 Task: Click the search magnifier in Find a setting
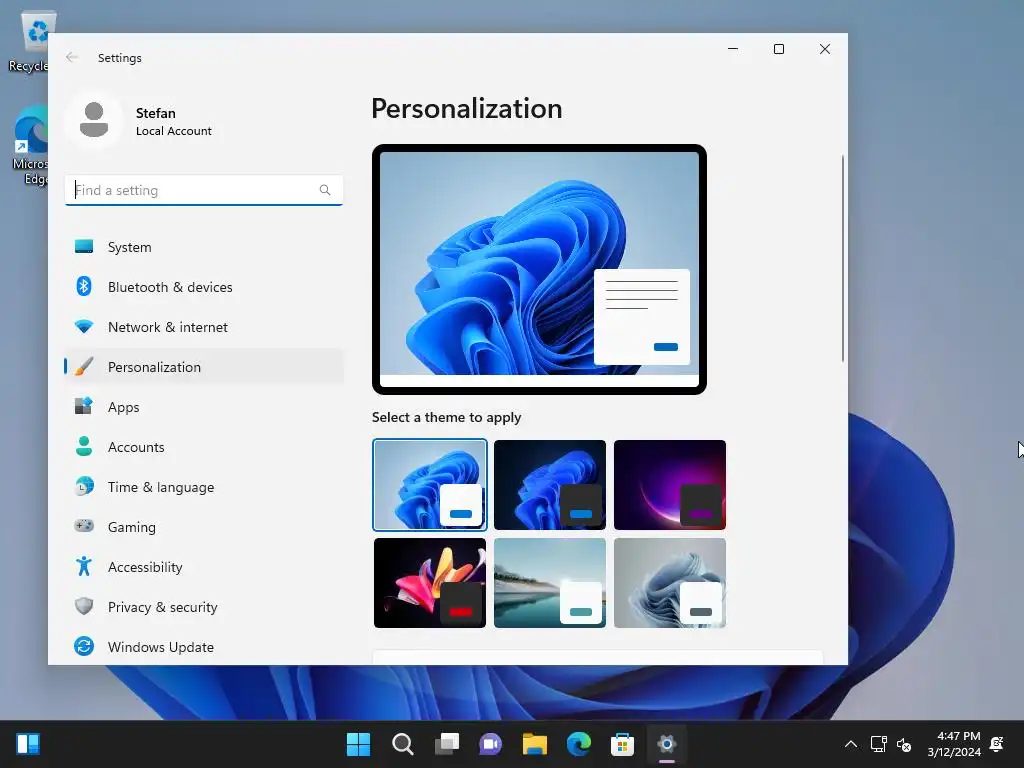[x=325, y=190]
